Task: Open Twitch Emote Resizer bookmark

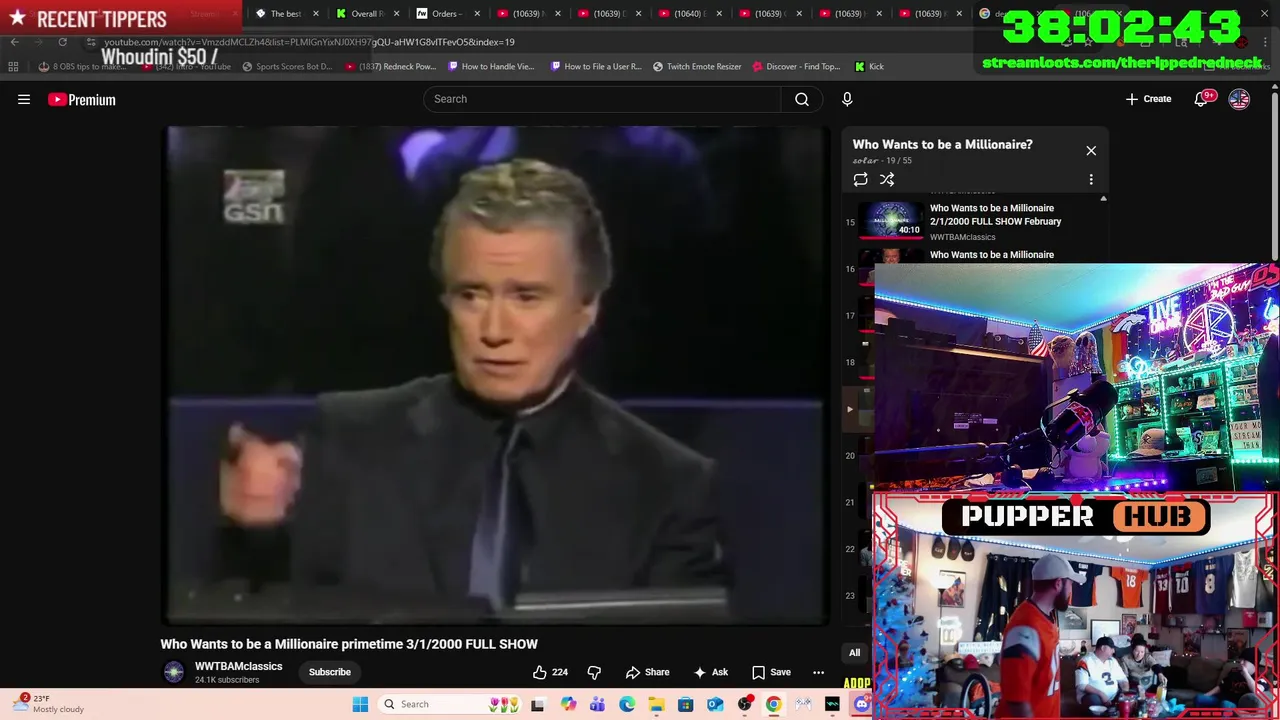Action: coord(697,66)
